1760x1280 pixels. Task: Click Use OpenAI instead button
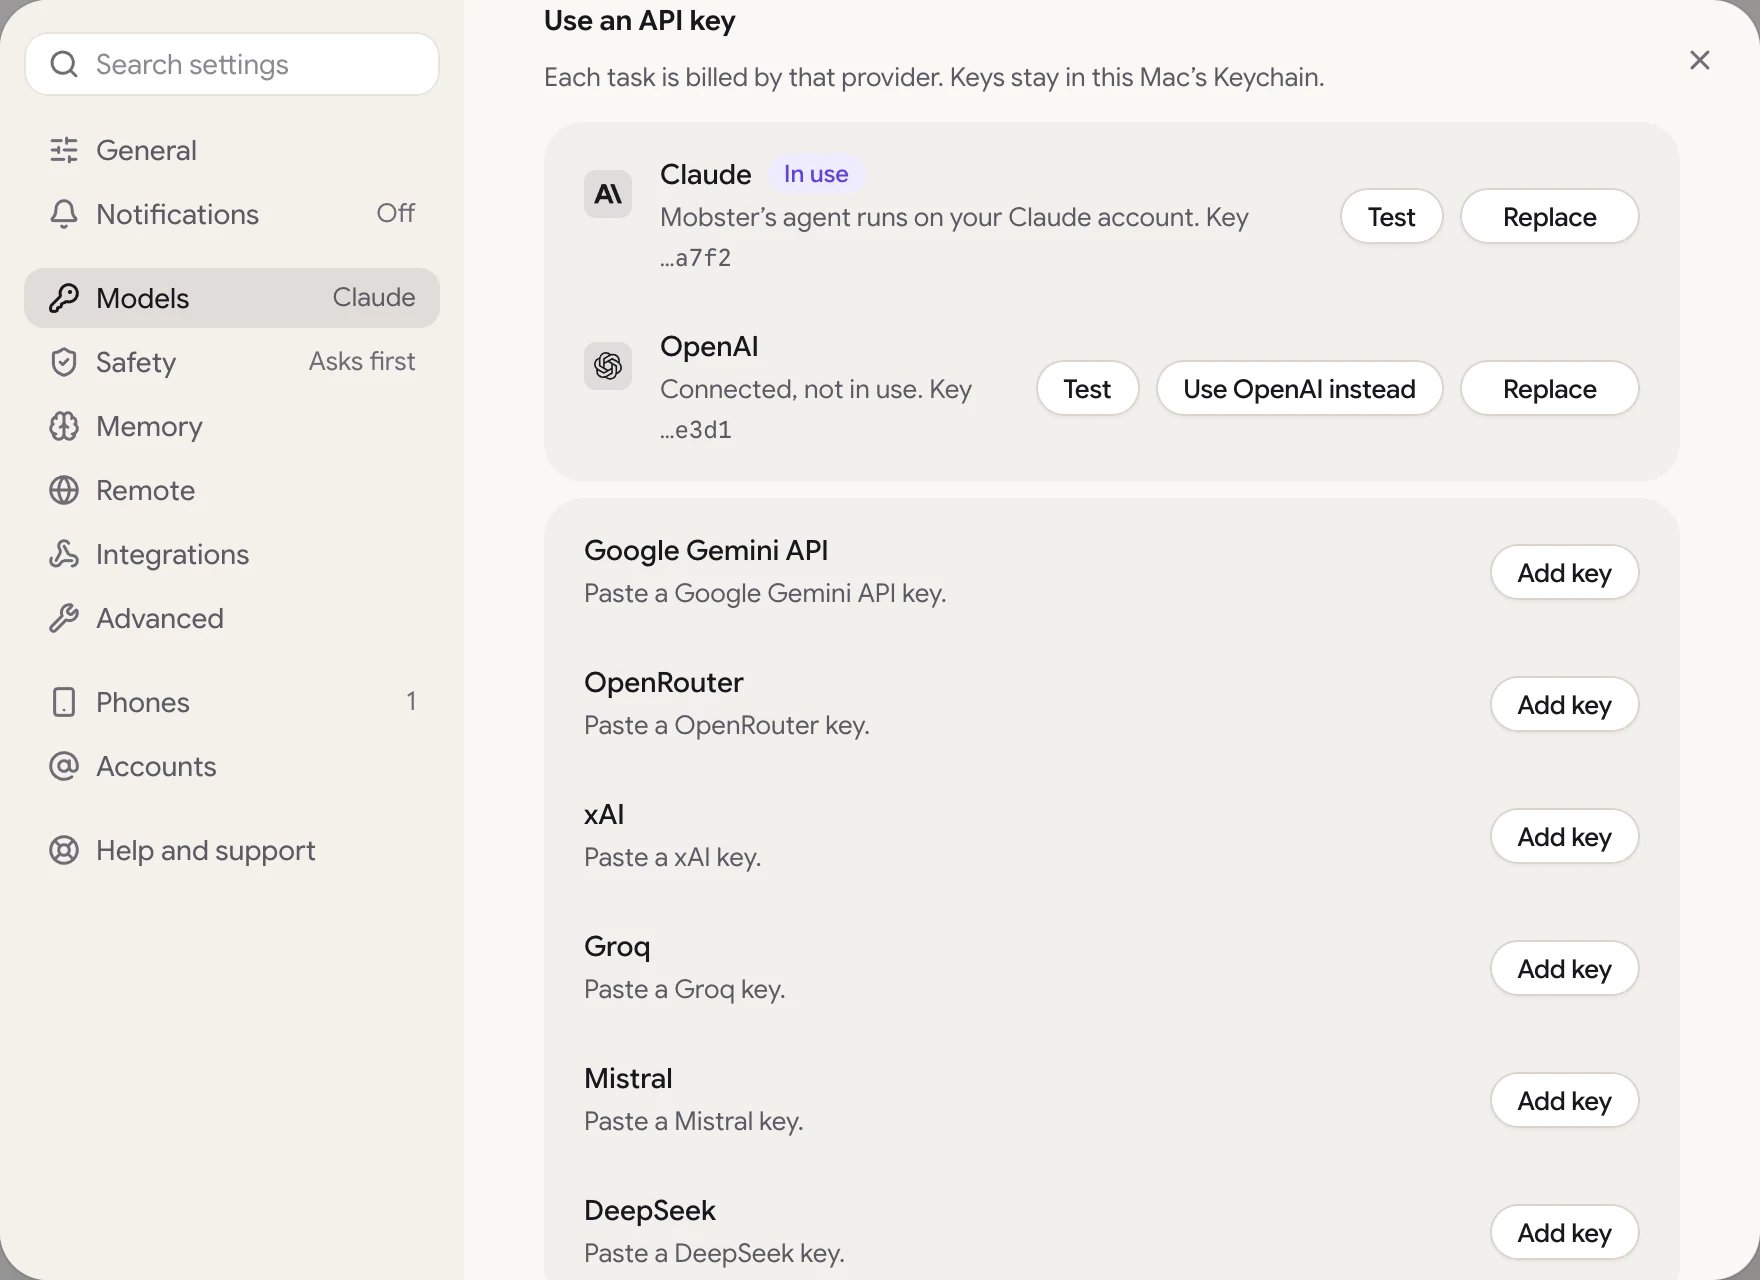1300,388
